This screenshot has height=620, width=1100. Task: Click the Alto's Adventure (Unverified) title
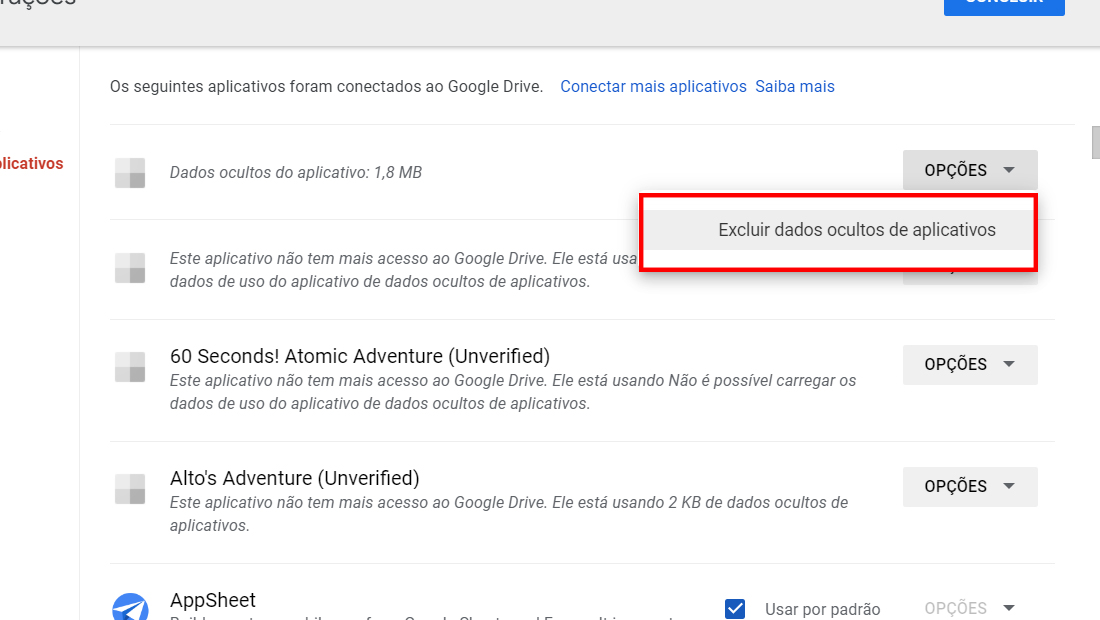(295, 478)
